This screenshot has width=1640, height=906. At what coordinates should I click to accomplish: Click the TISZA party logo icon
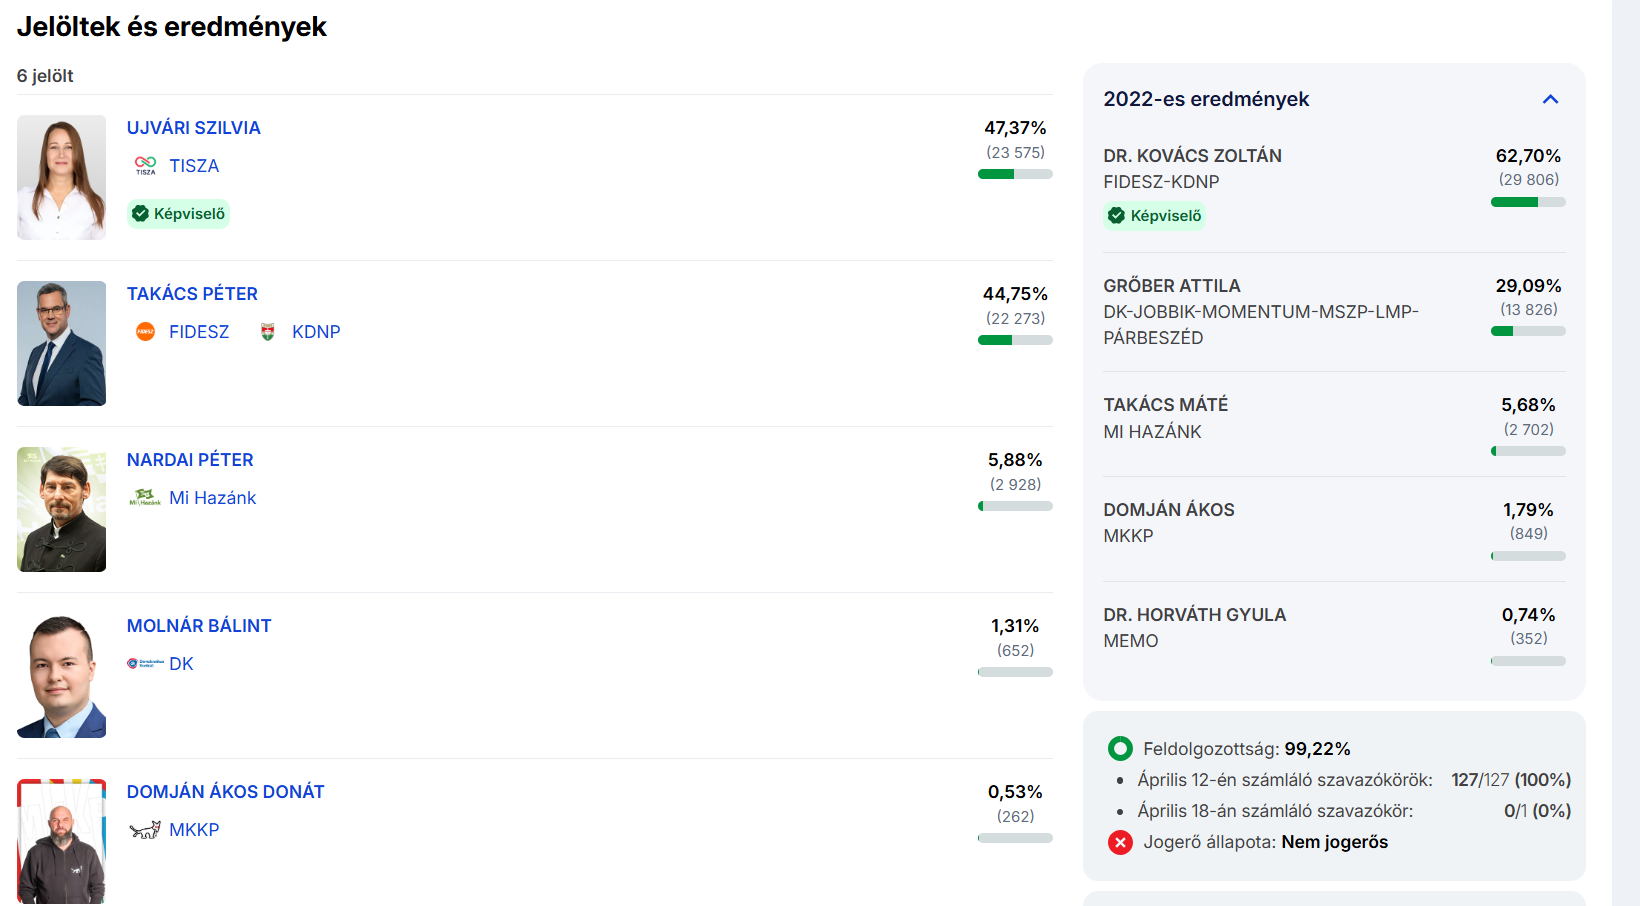click(x=145, y=165)
